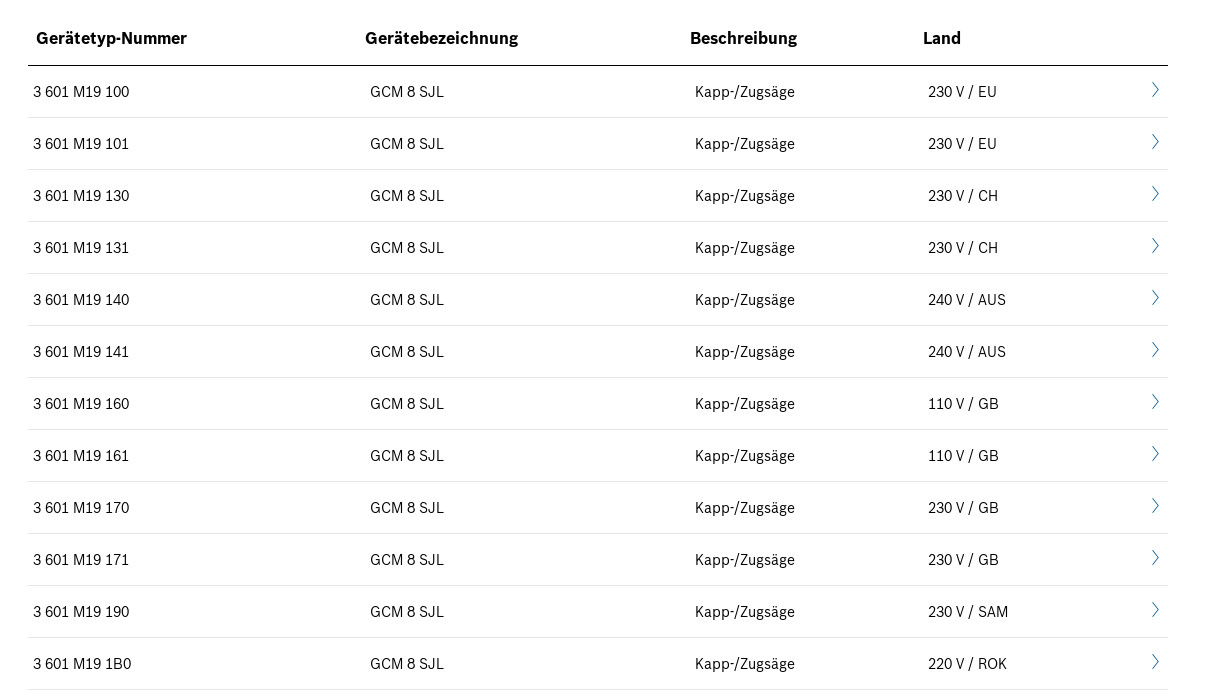Click the Land column header
This screenshot has height=692, width=1208.
tap(941, 38)
